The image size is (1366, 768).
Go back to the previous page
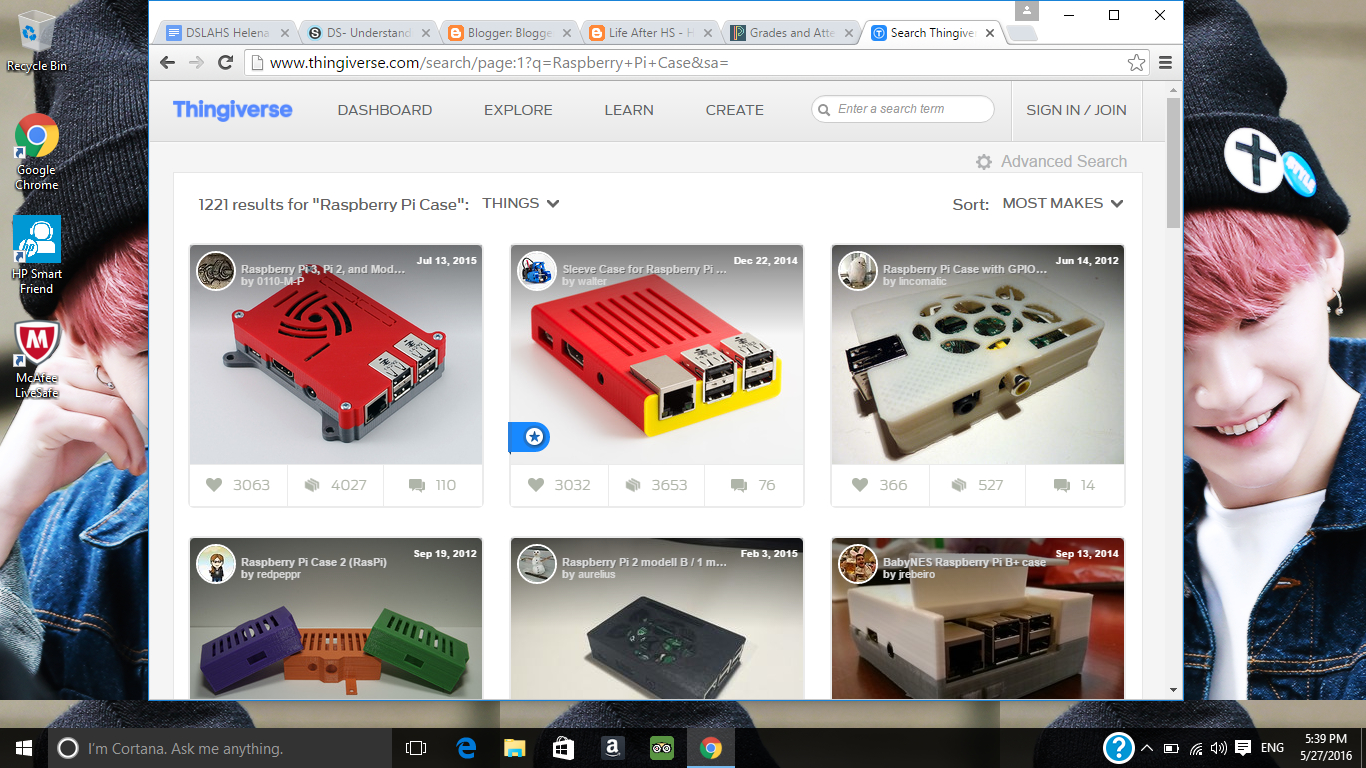(168, 62)
